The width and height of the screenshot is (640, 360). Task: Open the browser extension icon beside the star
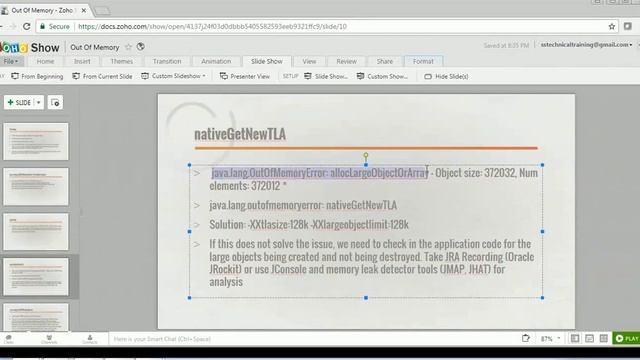[628, 27]
